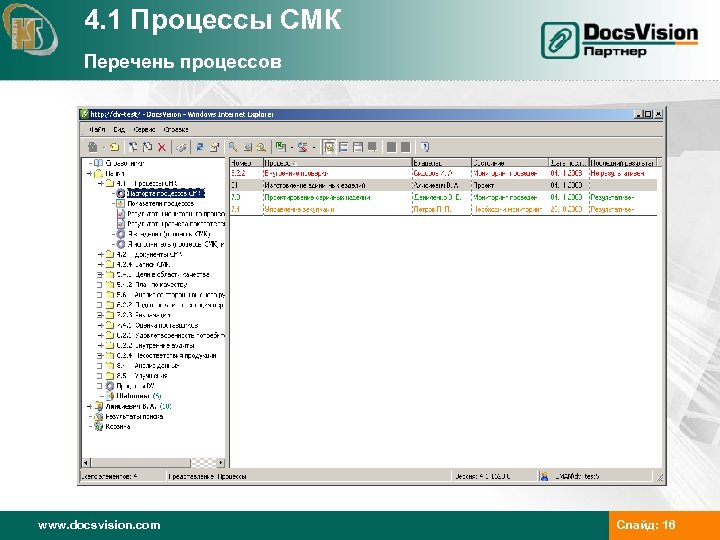Select the orange Управление закупками row
Image resolution: width=720 pixels, height=540 pixels.
(x=444, y=209)
